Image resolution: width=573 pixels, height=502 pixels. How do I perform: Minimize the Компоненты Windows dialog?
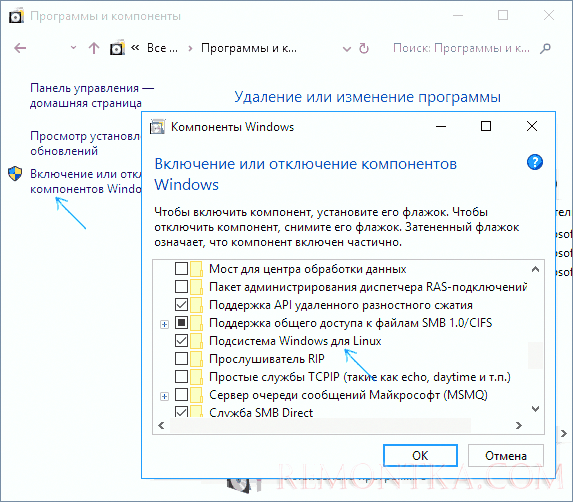tap(441, 126)
